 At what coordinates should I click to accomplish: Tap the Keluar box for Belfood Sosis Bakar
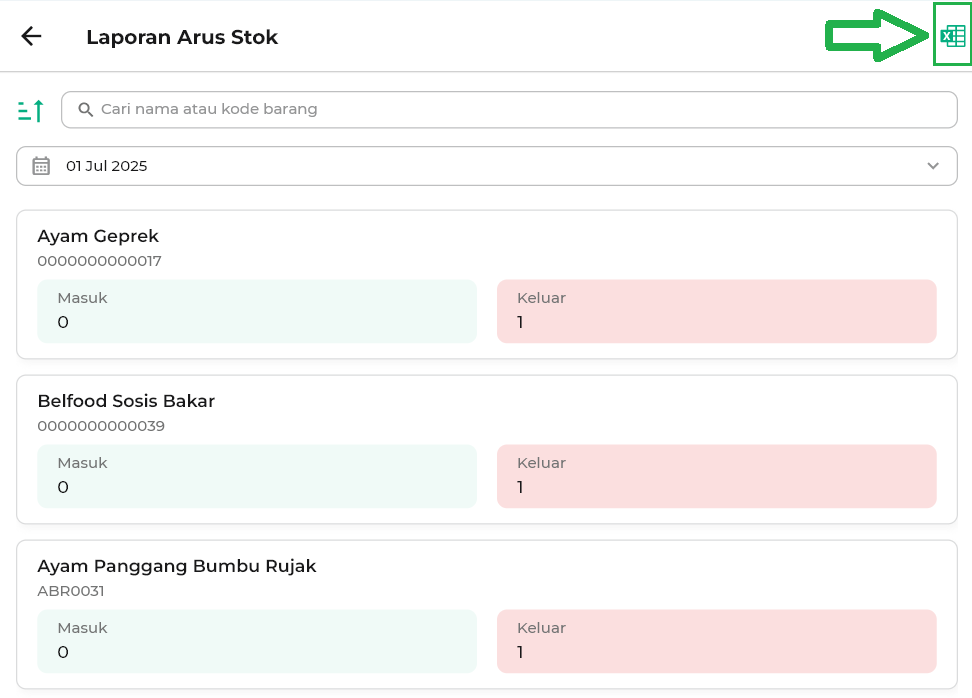(x=716, y=476)
